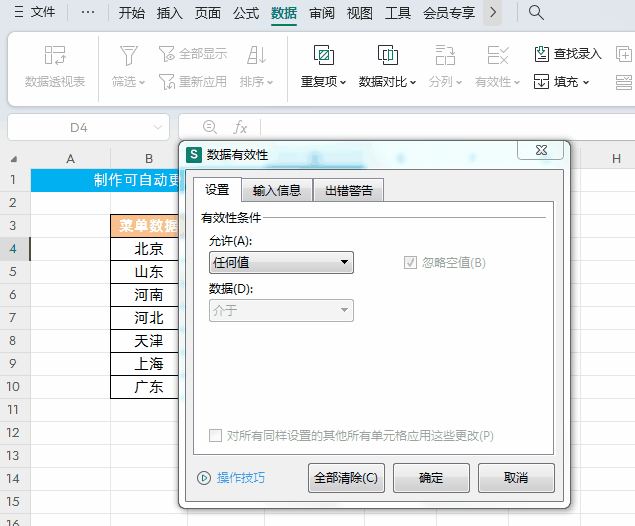Viewport: 635px width, 526px height.
Task: Open the 工具 ribbon tab
Action: click(x=398, y=13)
